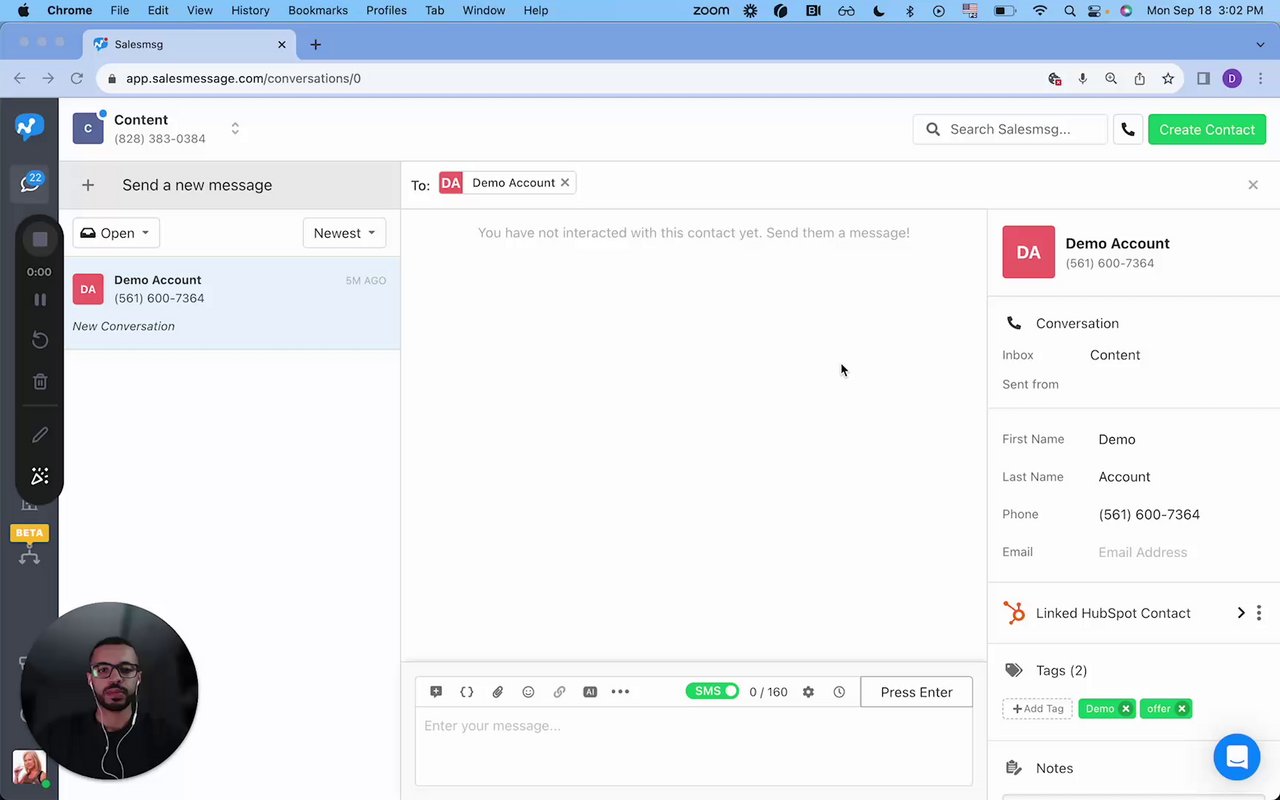1280x800 pixels.
Task: Click the Notes panel icon
Action: [x=1014, y=768]
